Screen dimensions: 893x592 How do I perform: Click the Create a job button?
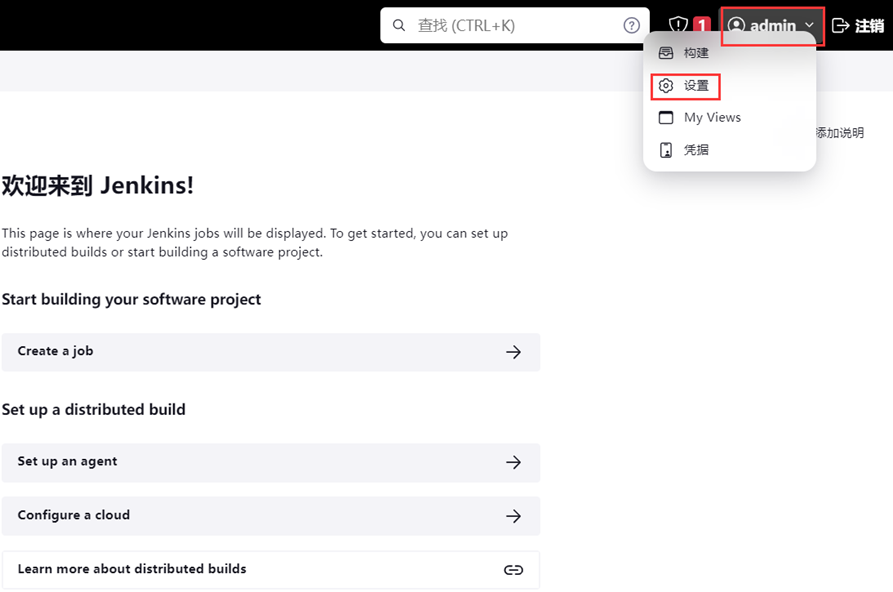[271, 352]
